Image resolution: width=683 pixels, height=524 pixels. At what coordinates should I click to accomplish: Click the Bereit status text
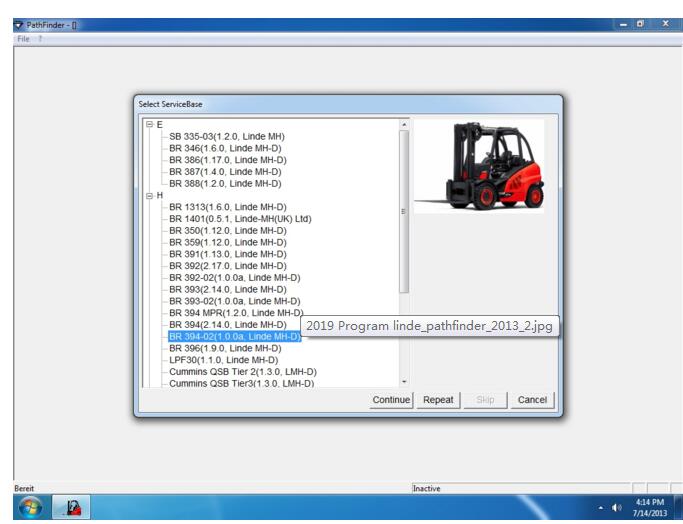pos(24,488)
